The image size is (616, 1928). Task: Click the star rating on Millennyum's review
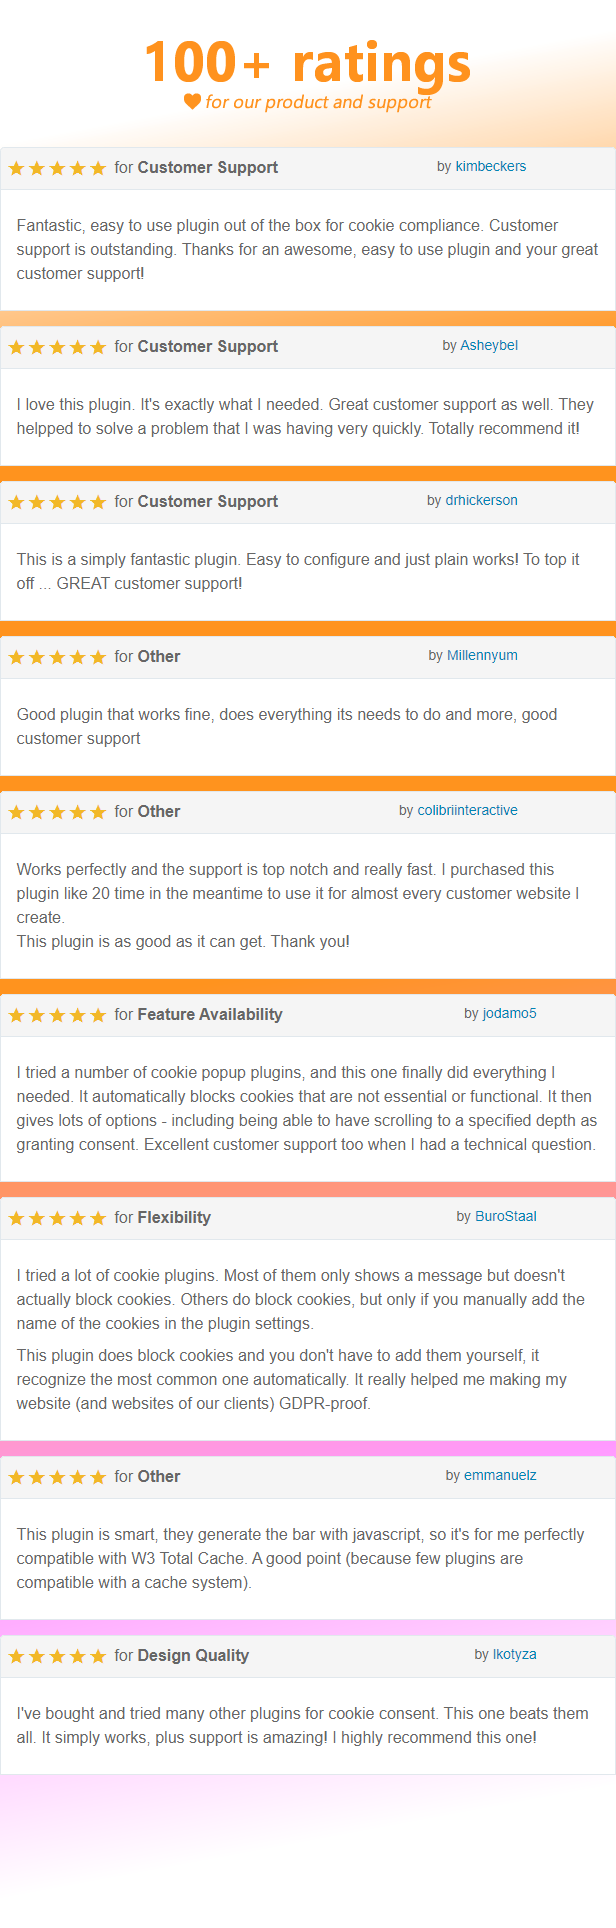[x=57, y=657]
